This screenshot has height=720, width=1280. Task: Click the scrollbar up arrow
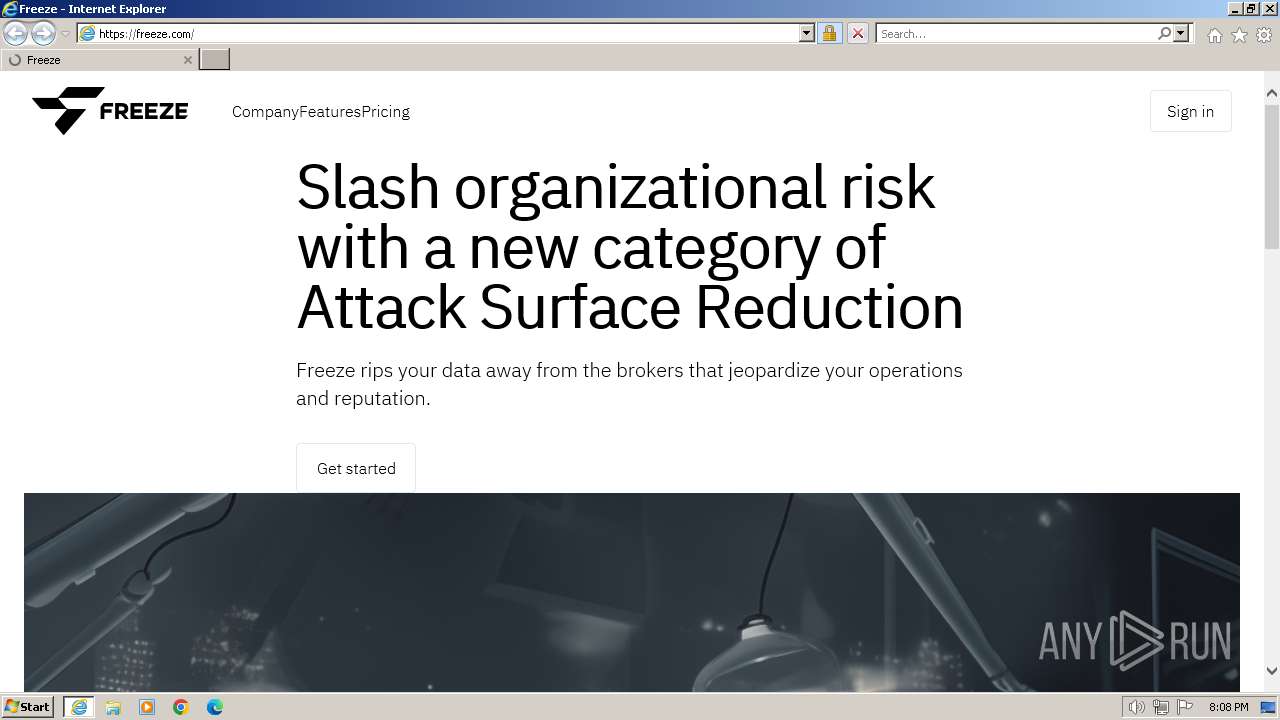coord(1272,93)
